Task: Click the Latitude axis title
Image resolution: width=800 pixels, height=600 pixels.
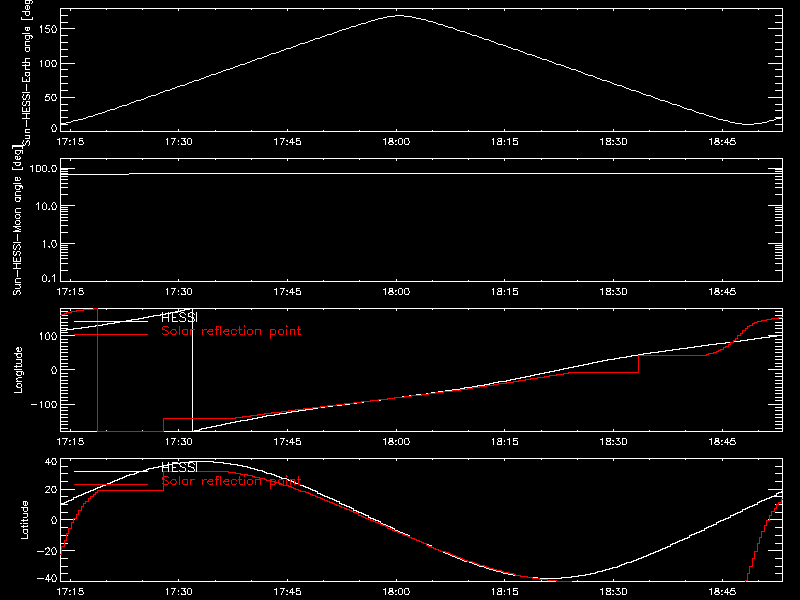Action: pos(24,520)
